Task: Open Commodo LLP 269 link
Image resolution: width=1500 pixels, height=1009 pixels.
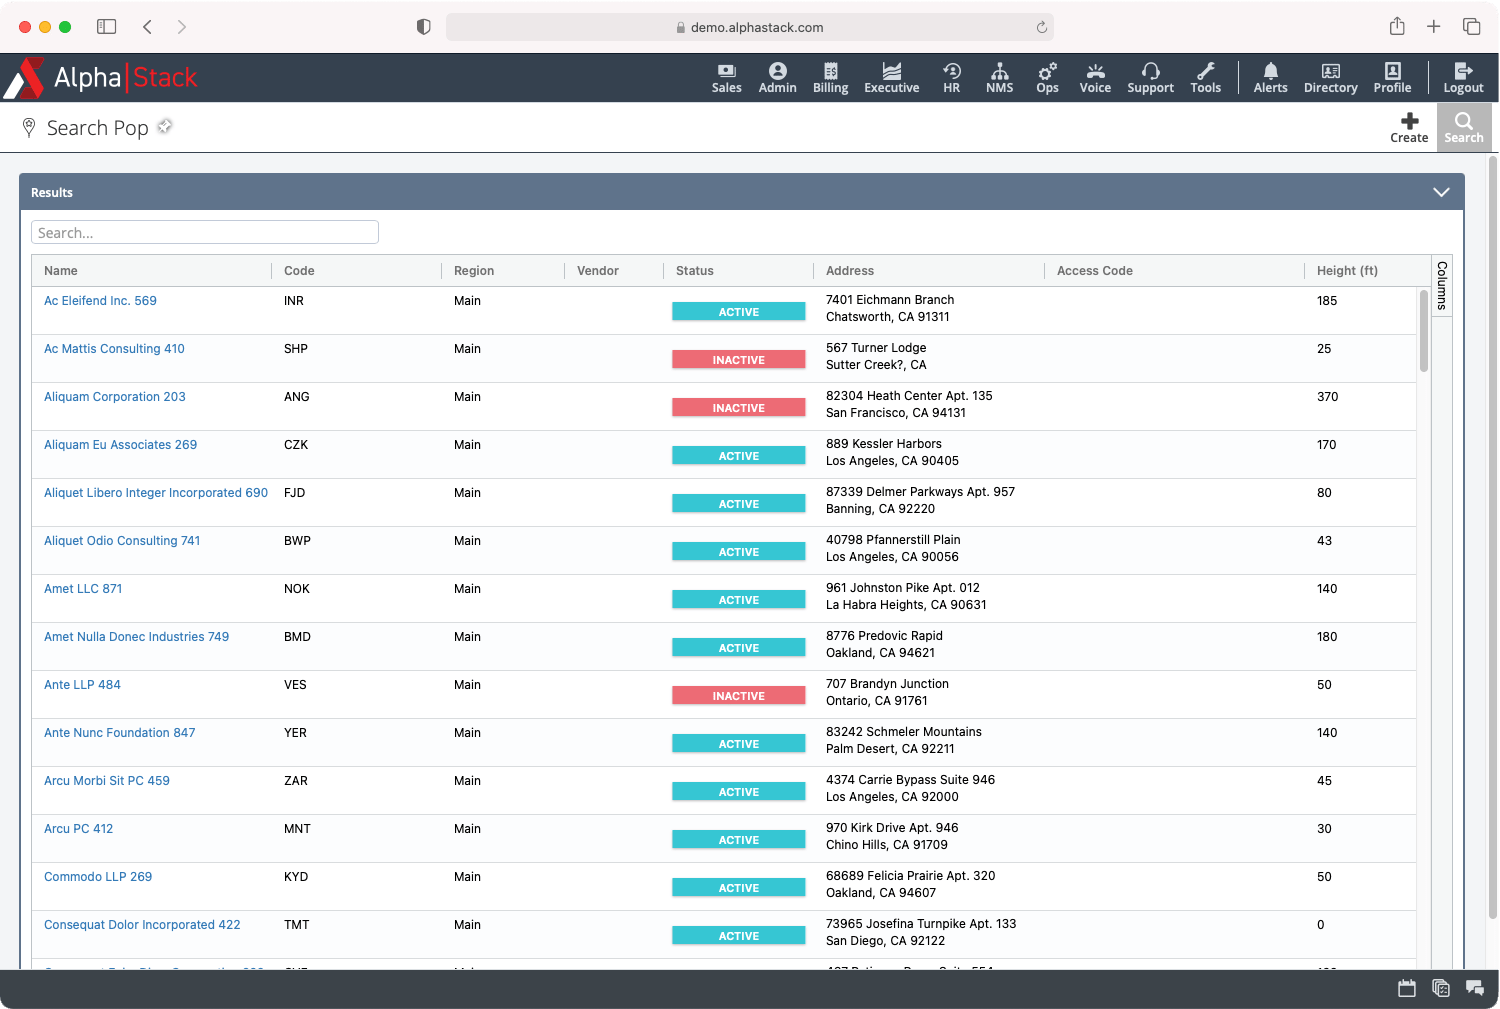Action: point(98,877)
